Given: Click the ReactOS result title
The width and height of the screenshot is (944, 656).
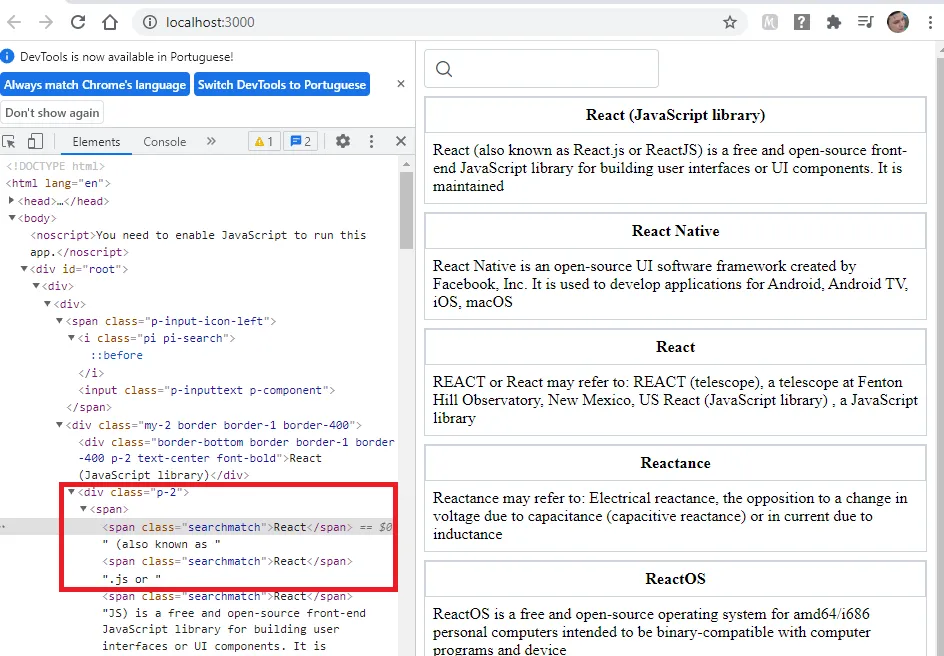Looking at the screenshot, I should (x=675, y=579).
